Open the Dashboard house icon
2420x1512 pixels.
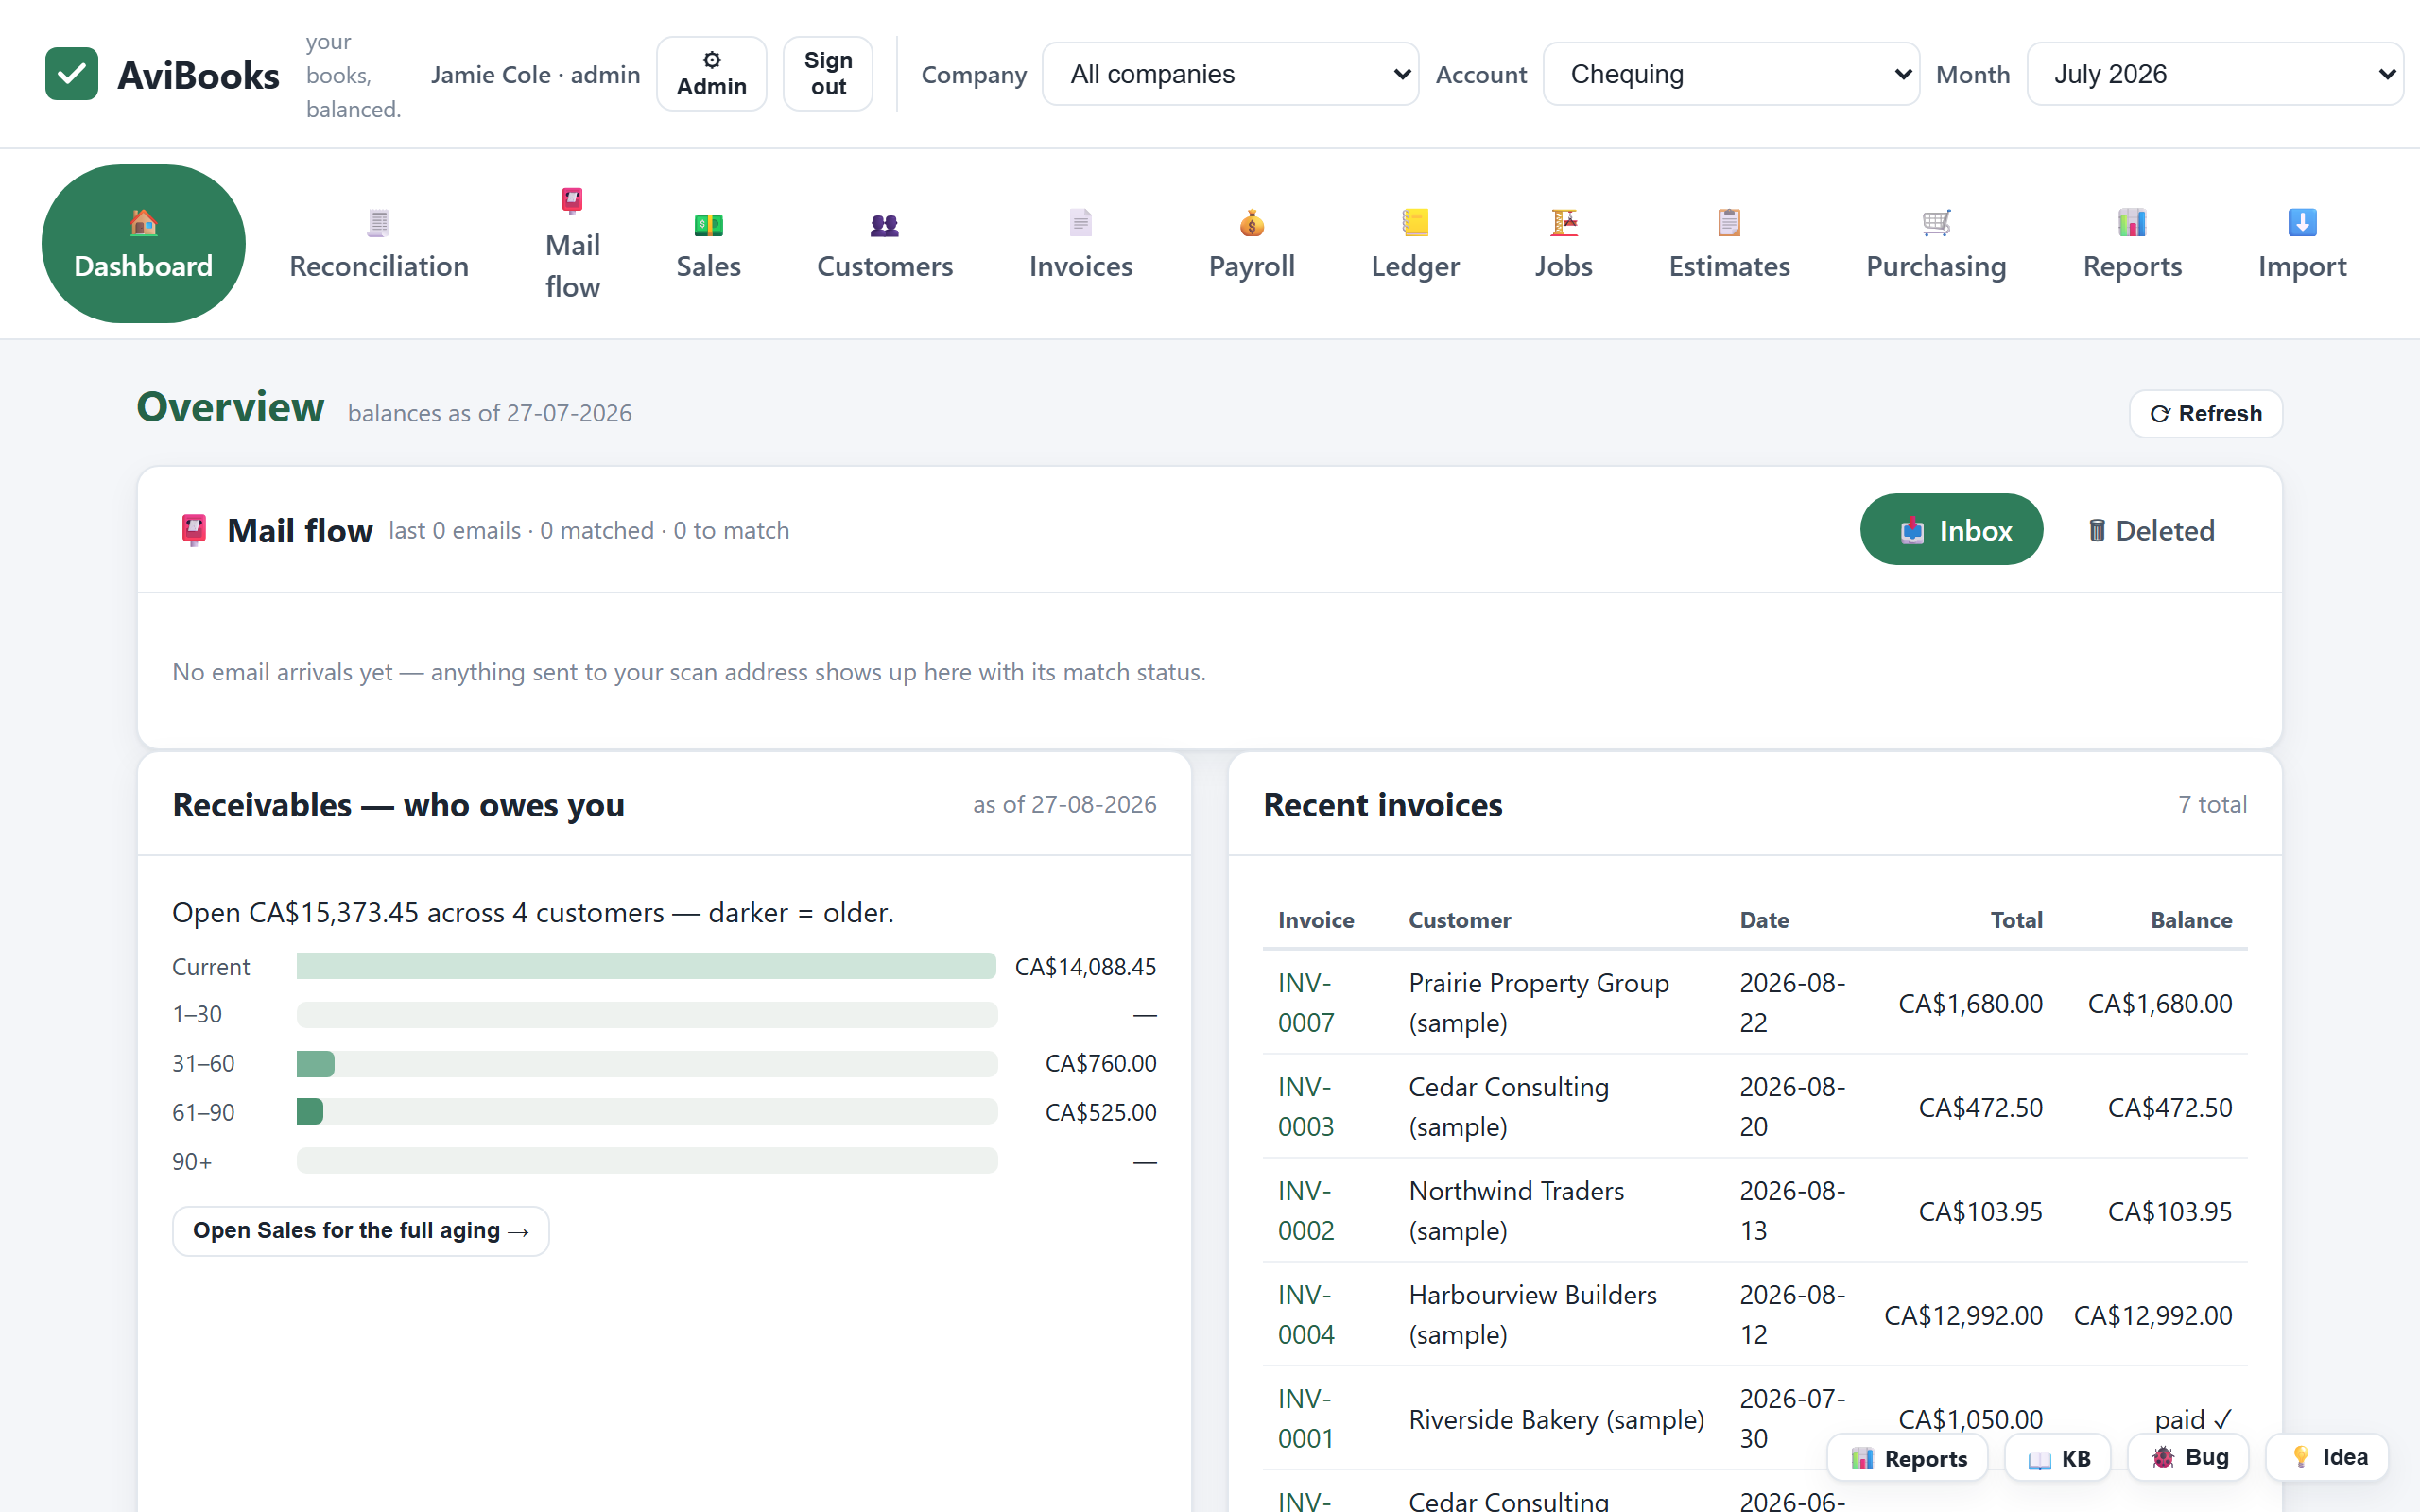point(143,222)
